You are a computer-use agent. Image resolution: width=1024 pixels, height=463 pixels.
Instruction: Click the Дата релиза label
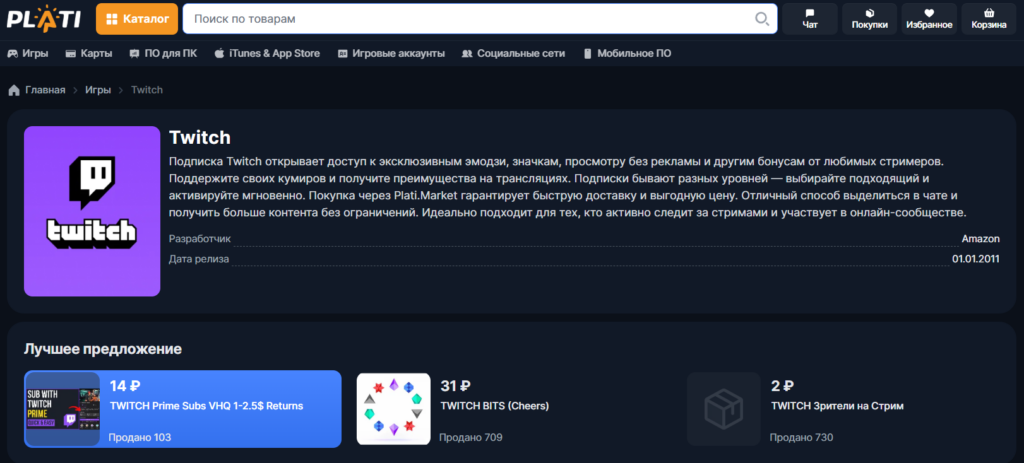coord(199,259)
